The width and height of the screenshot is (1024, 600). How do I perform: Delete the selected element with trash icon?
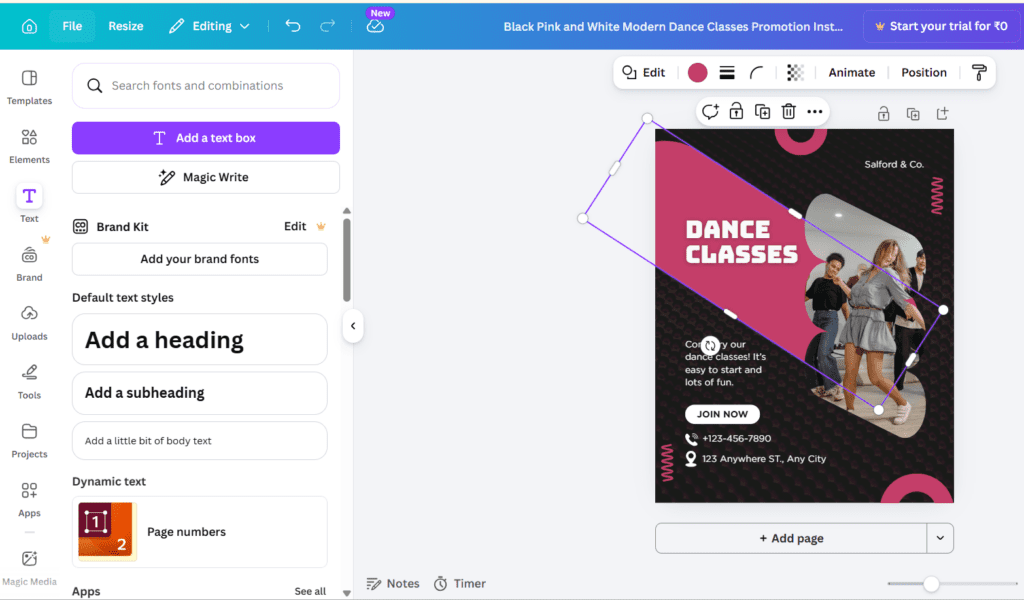pos(789,112)
